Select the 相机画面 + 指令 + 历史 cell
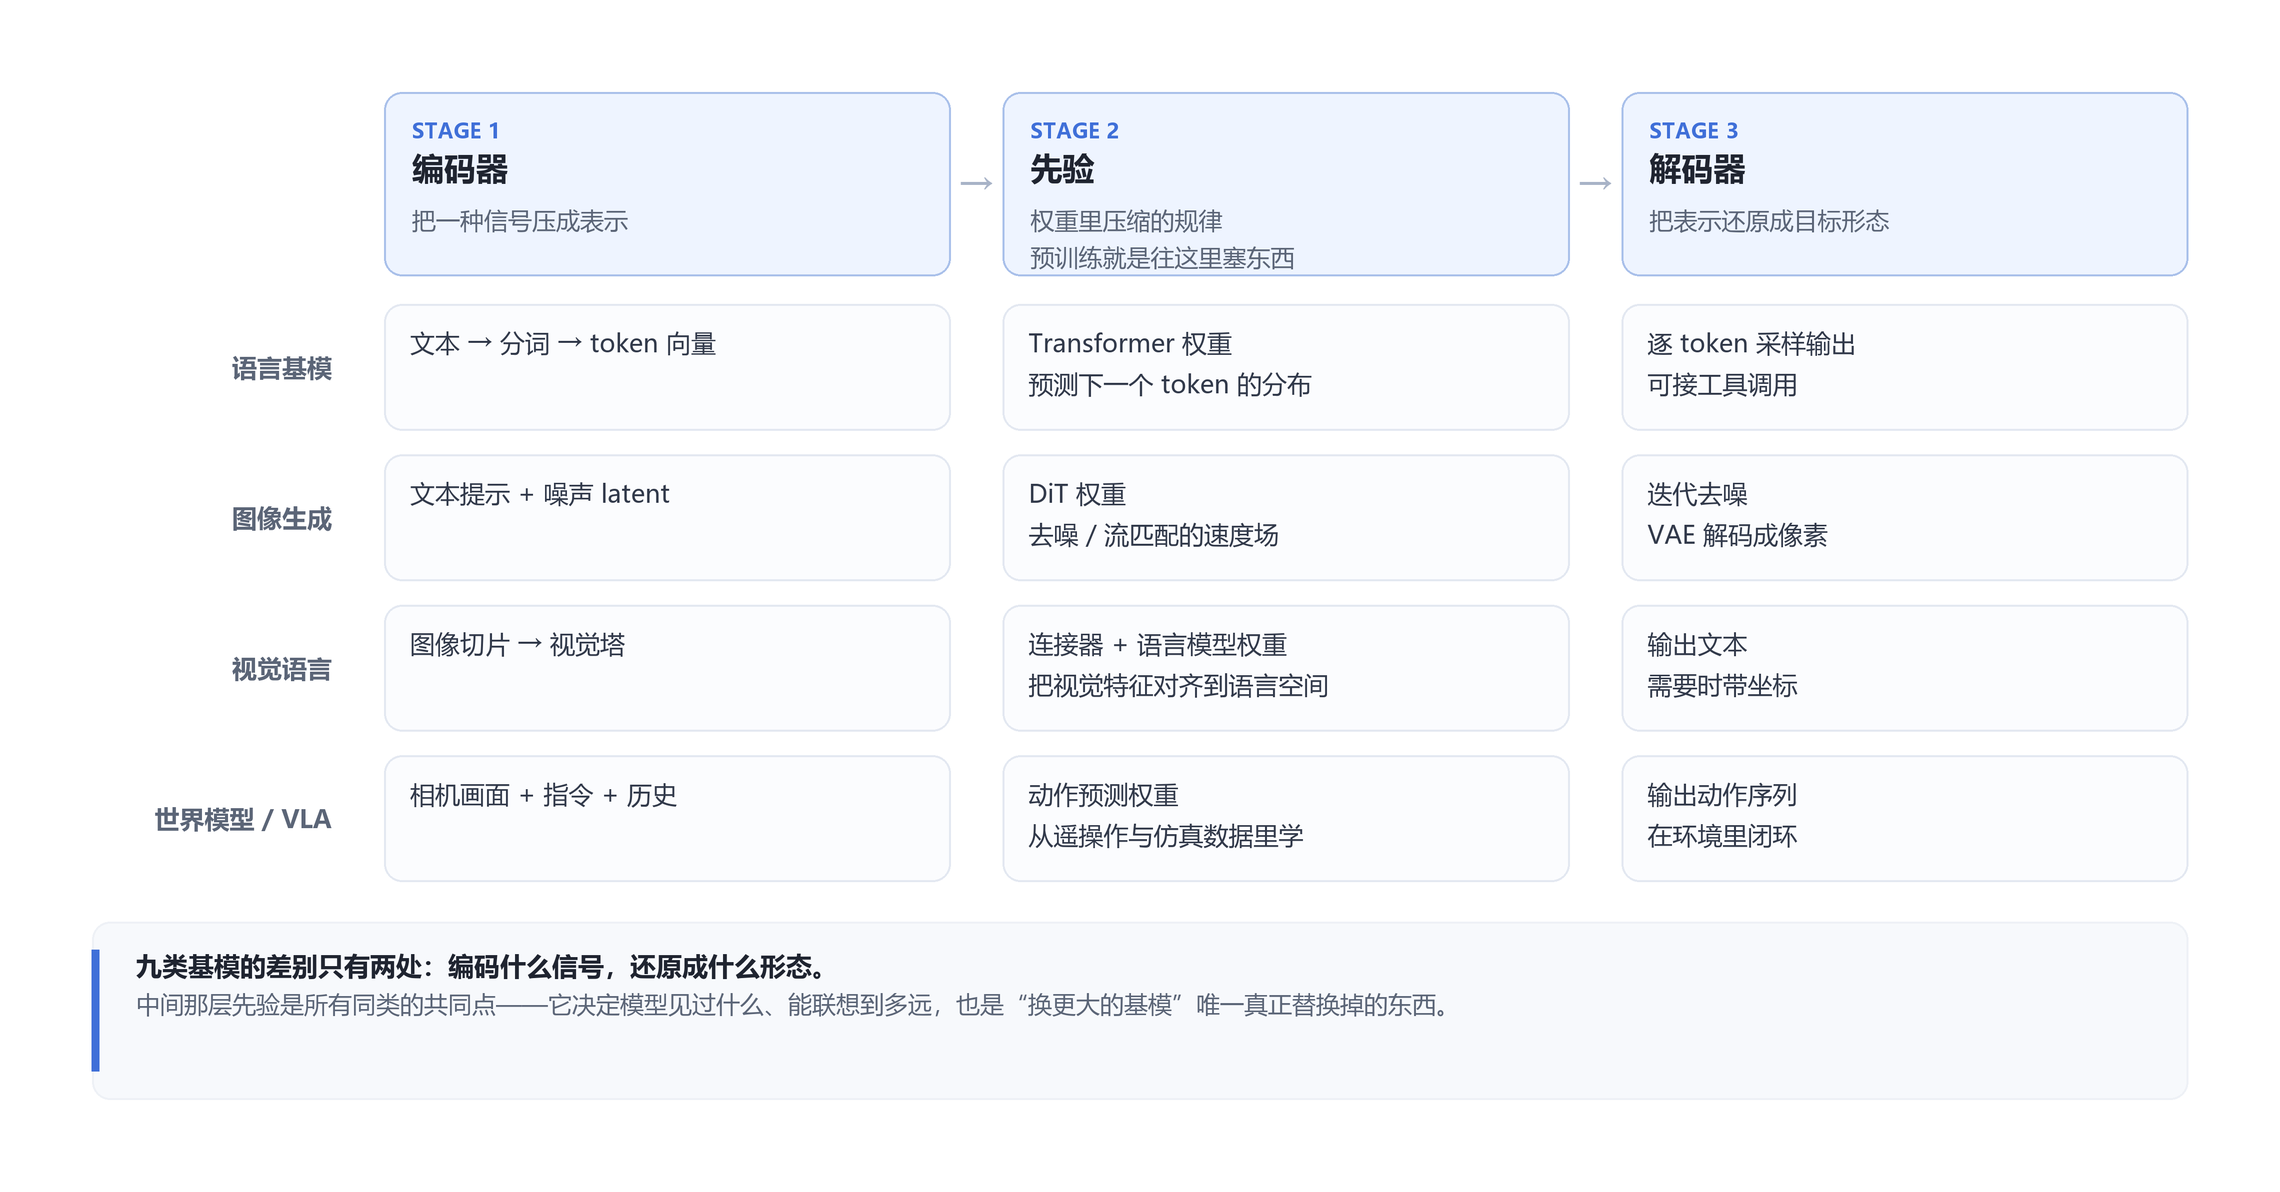The height and width of the screenshot is (1192, 2280). [667, 818]
